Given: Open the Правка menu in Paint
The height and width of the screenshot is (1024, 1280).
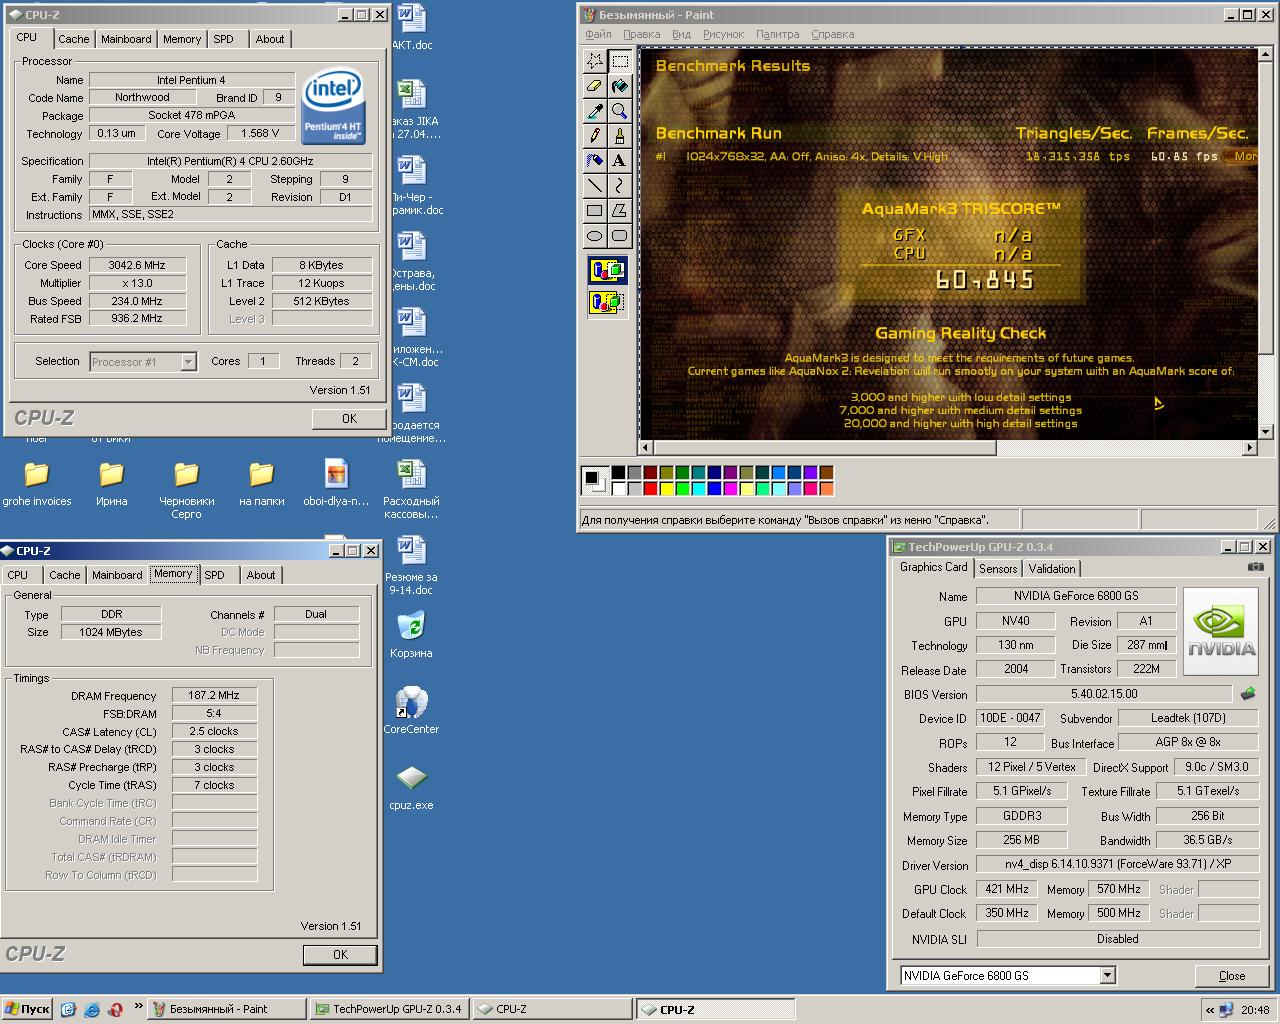Looking at the screenshot, I should 641,34.
